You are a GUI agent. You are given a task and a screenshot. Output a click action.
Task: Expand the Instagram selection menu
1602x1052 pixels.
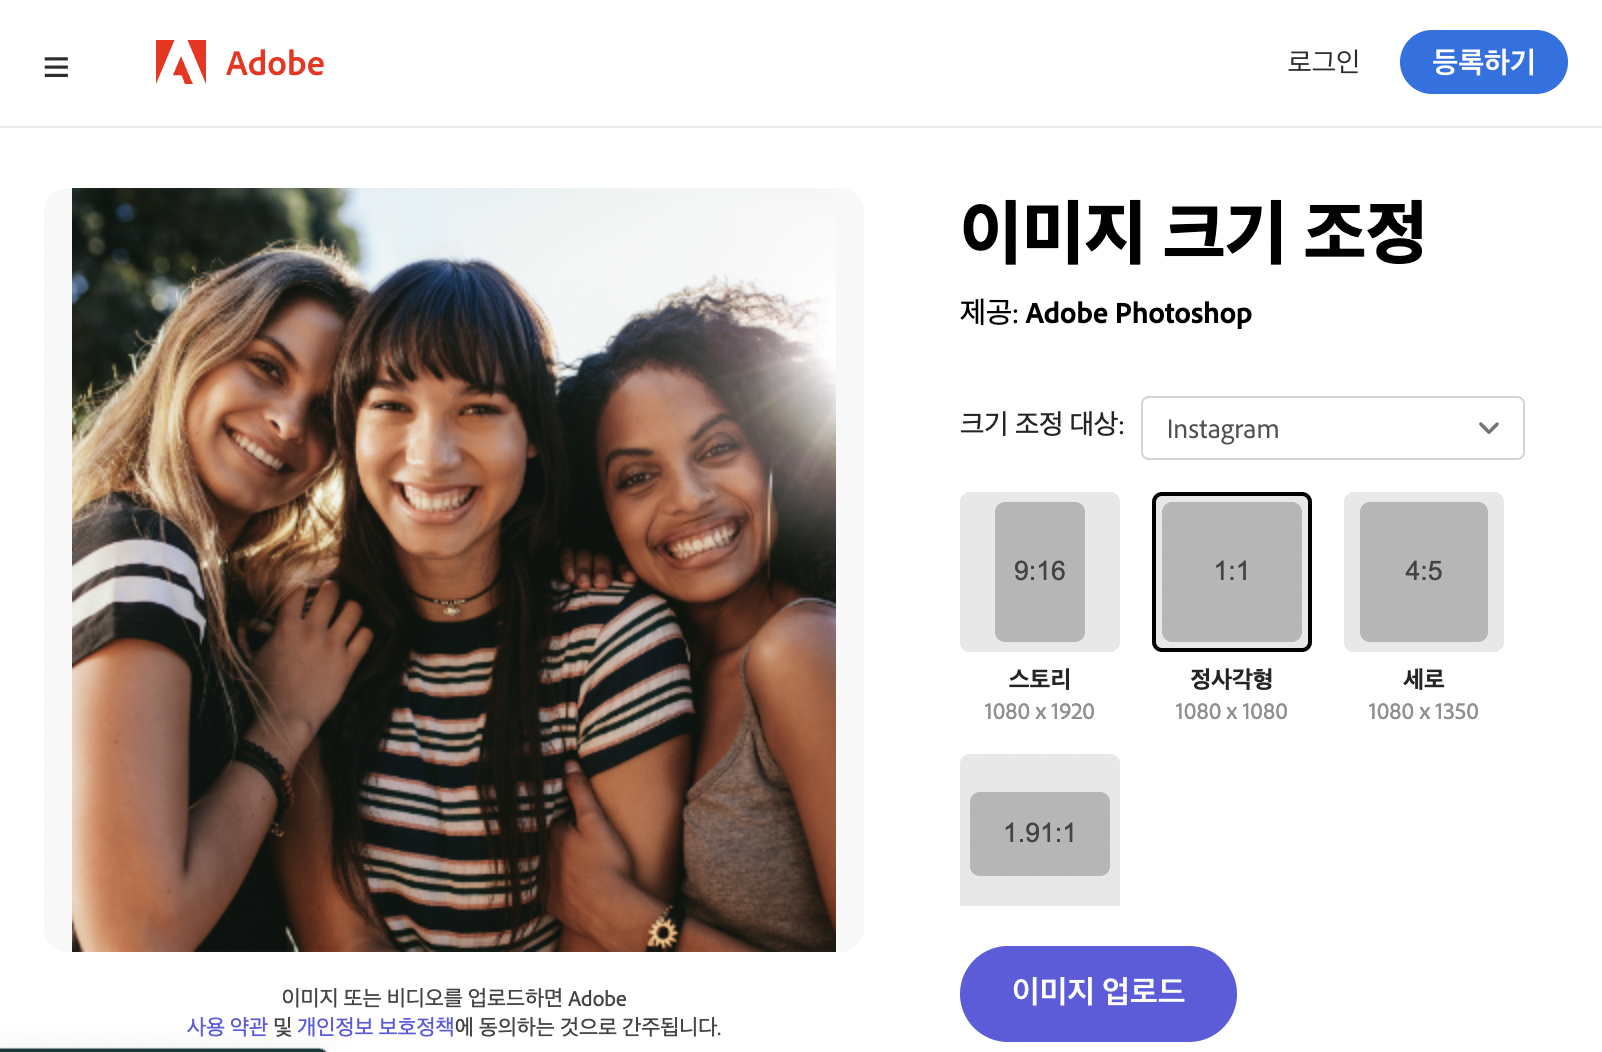1332,428
